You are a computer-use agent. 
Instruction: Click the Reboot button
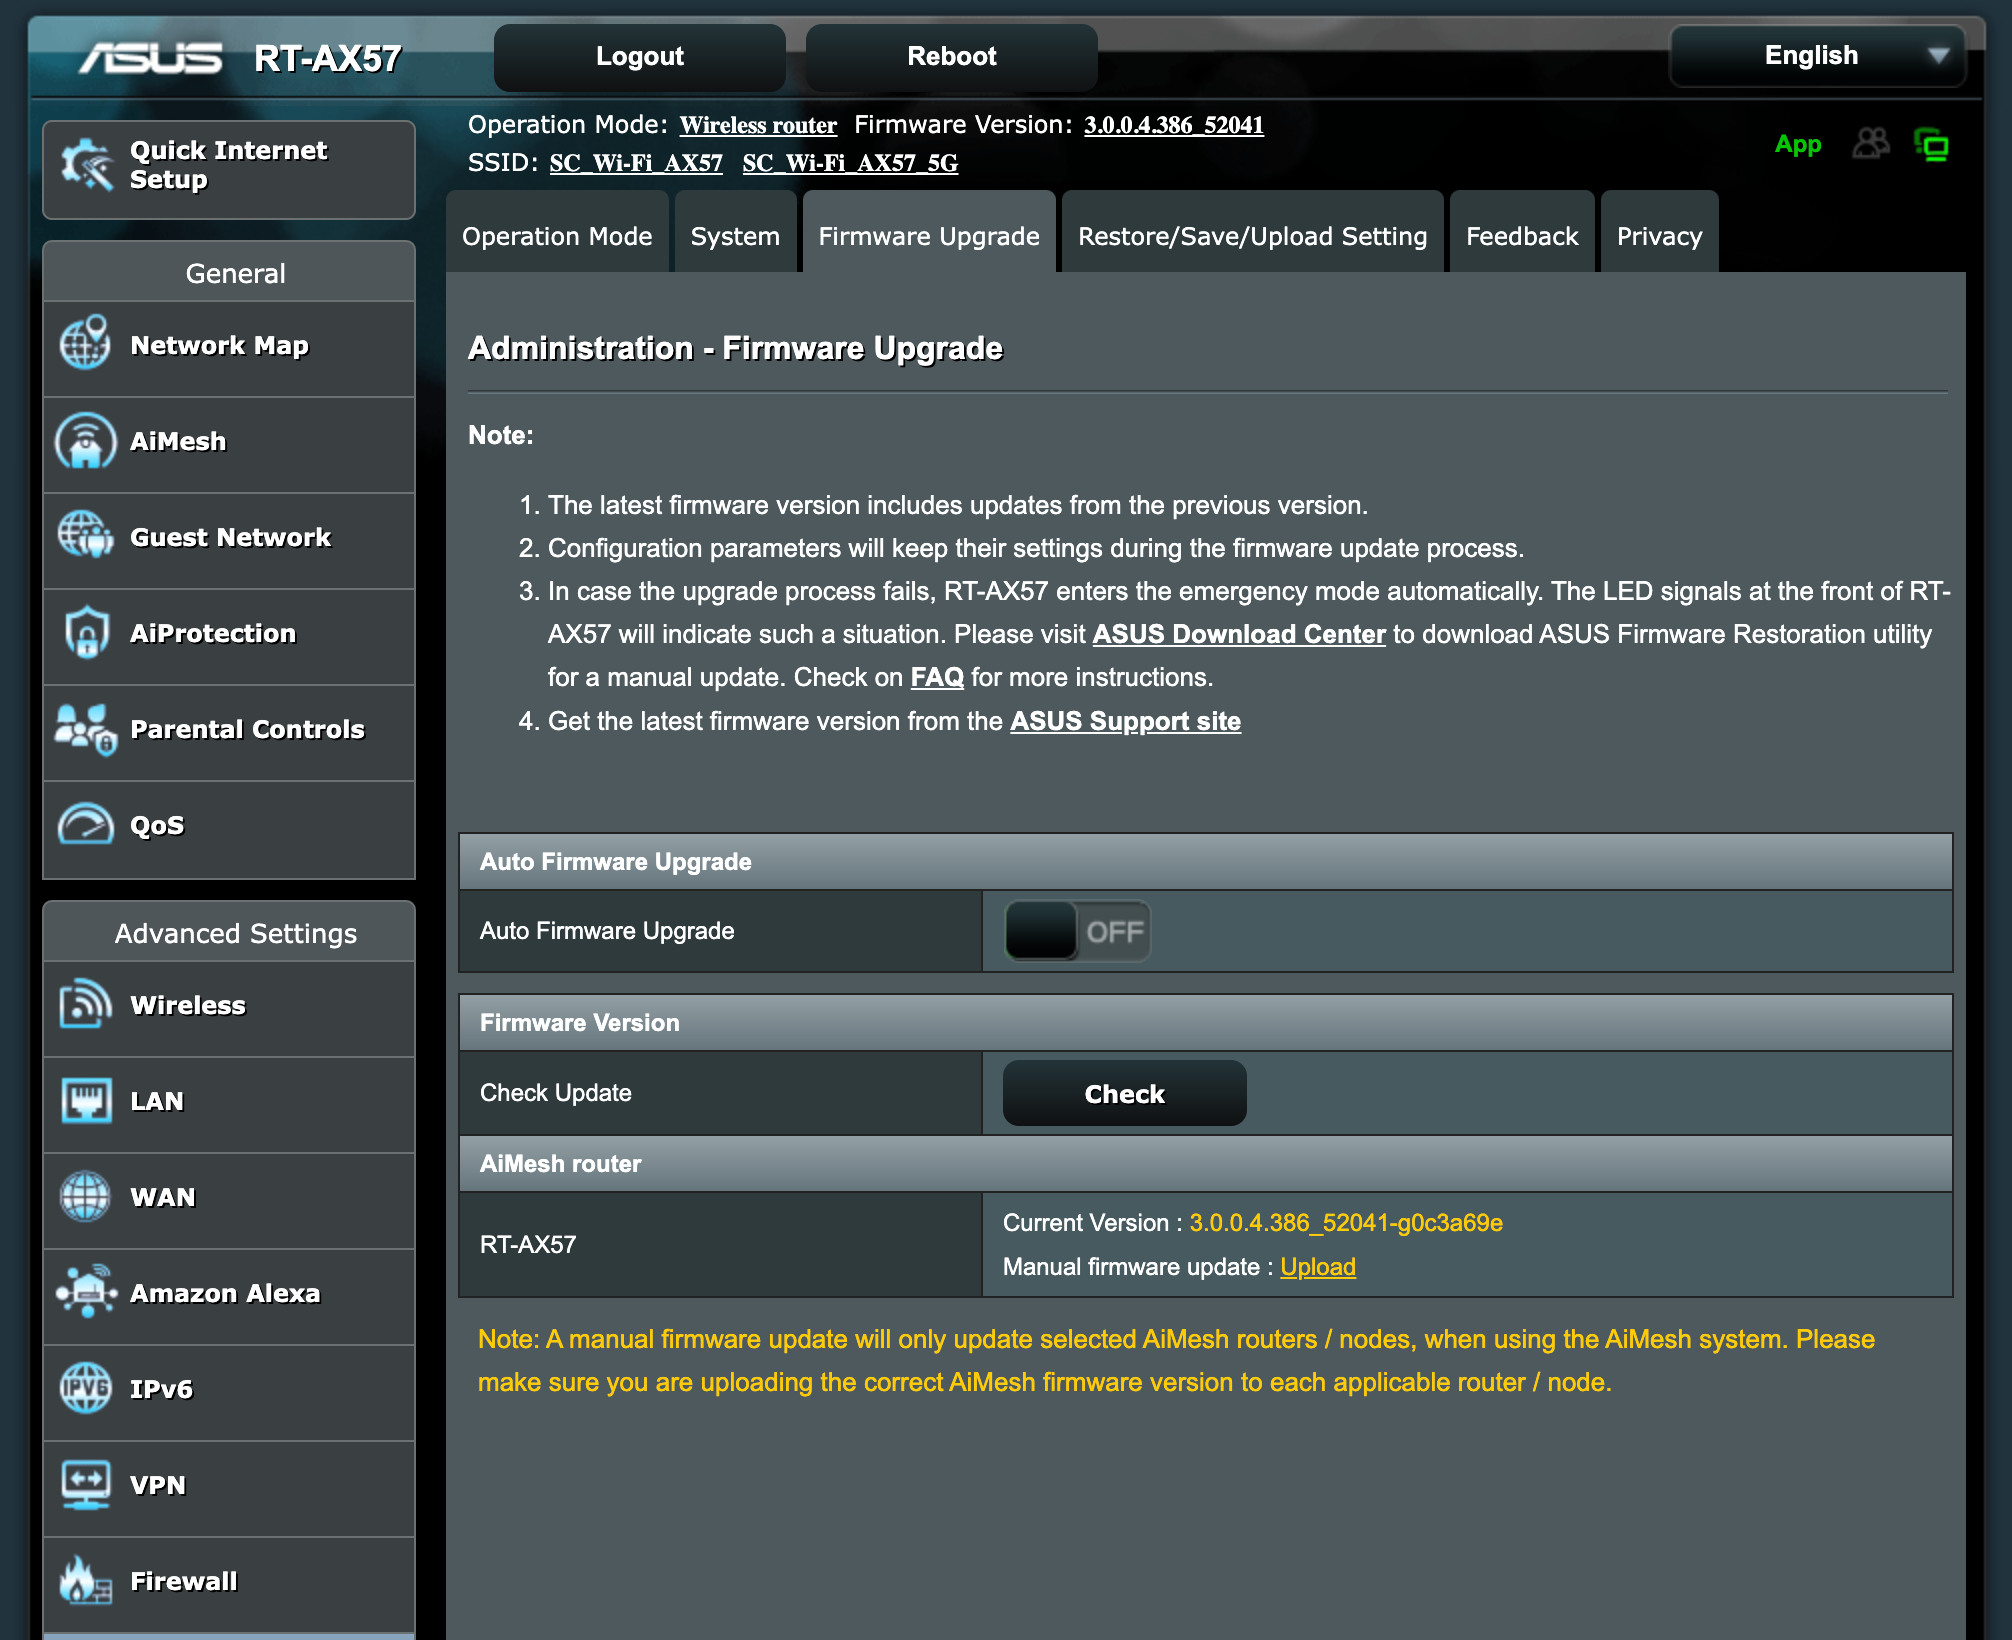tap(949, 53)
